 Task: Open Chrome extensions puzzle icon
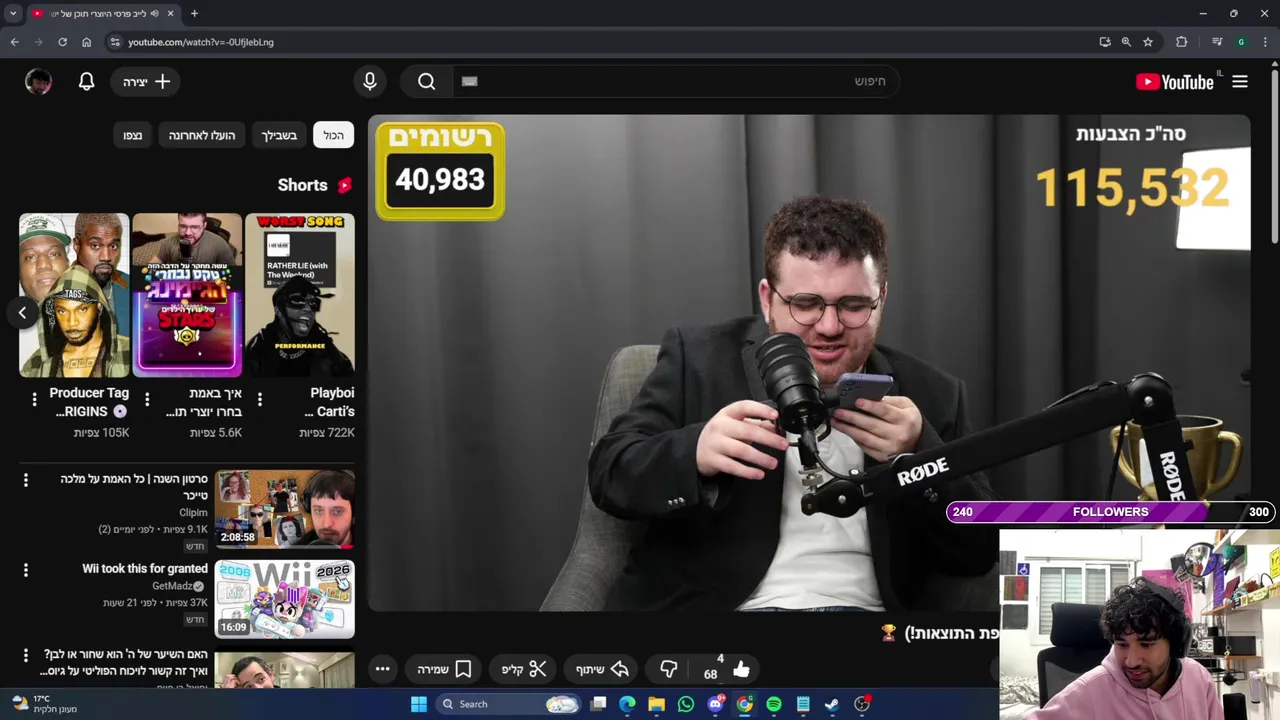pyautogui.click(x=1182, y=42)
